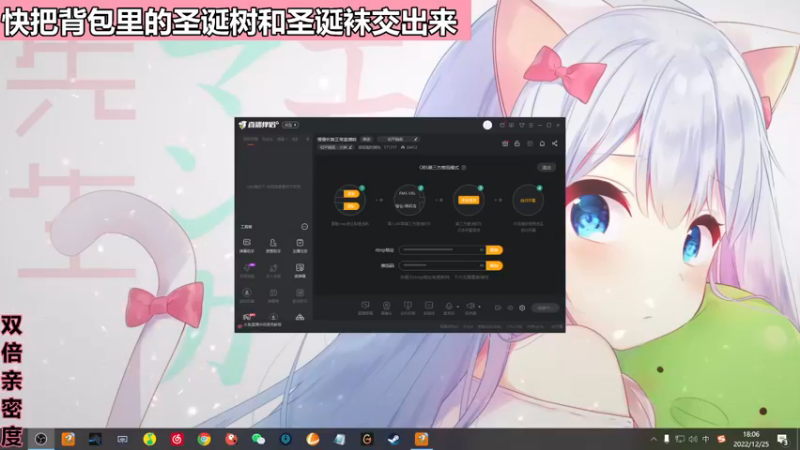Copy the stream key with the orange button
Viewport: 800px width, 450px height.
494,265
